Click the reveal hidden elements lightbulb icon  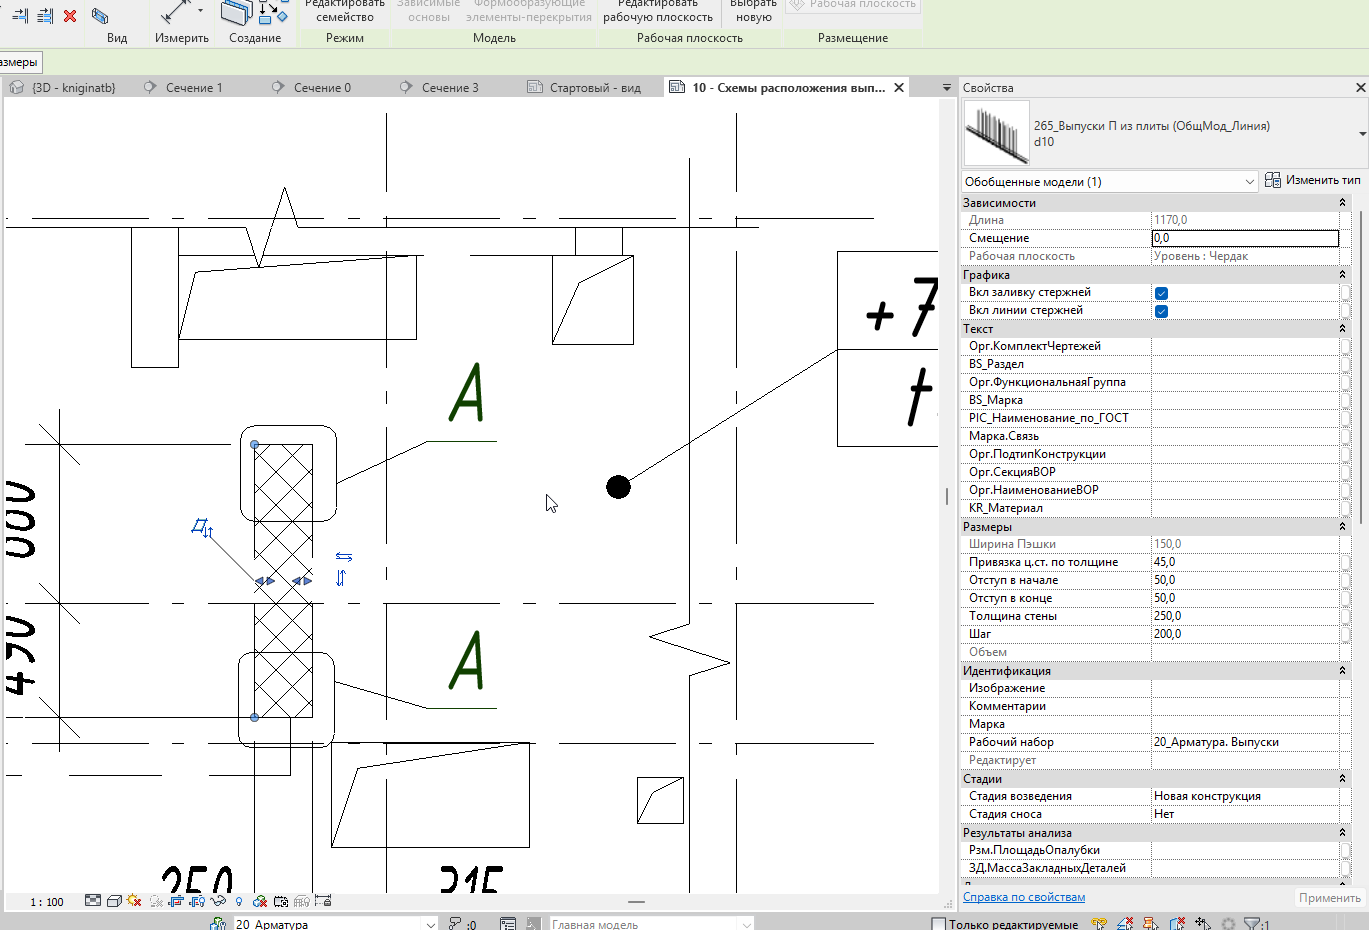coord(239,901)
